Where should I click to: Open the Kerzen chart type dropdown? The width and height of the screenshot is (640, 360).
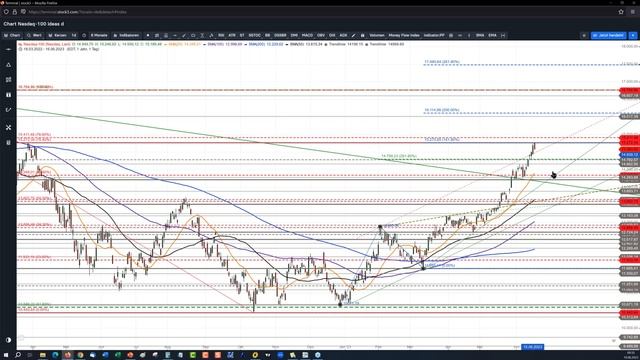point(57,36)
